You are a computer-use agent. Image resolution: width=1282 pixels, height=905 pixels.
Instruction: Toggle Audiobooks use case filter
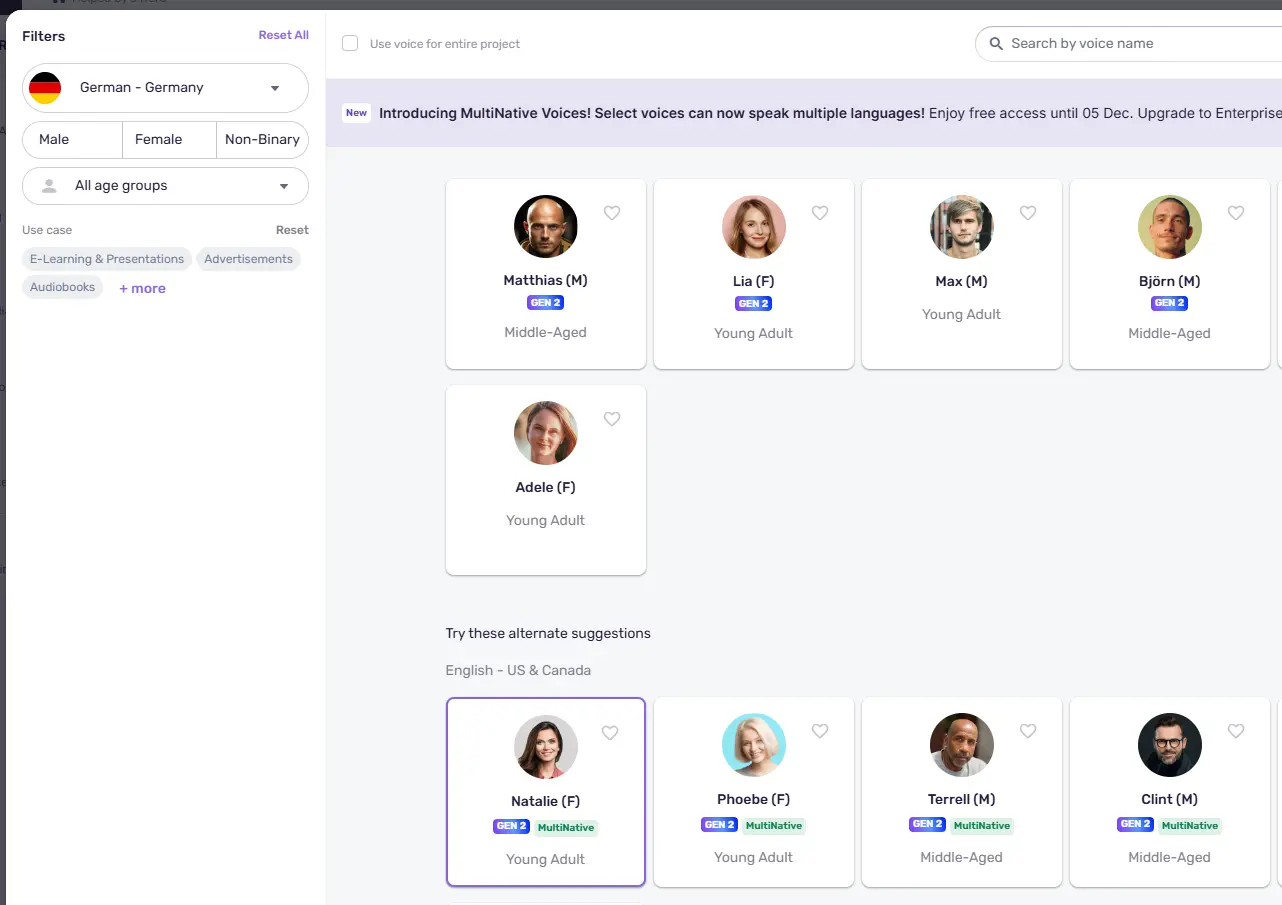tap(62, 287)
